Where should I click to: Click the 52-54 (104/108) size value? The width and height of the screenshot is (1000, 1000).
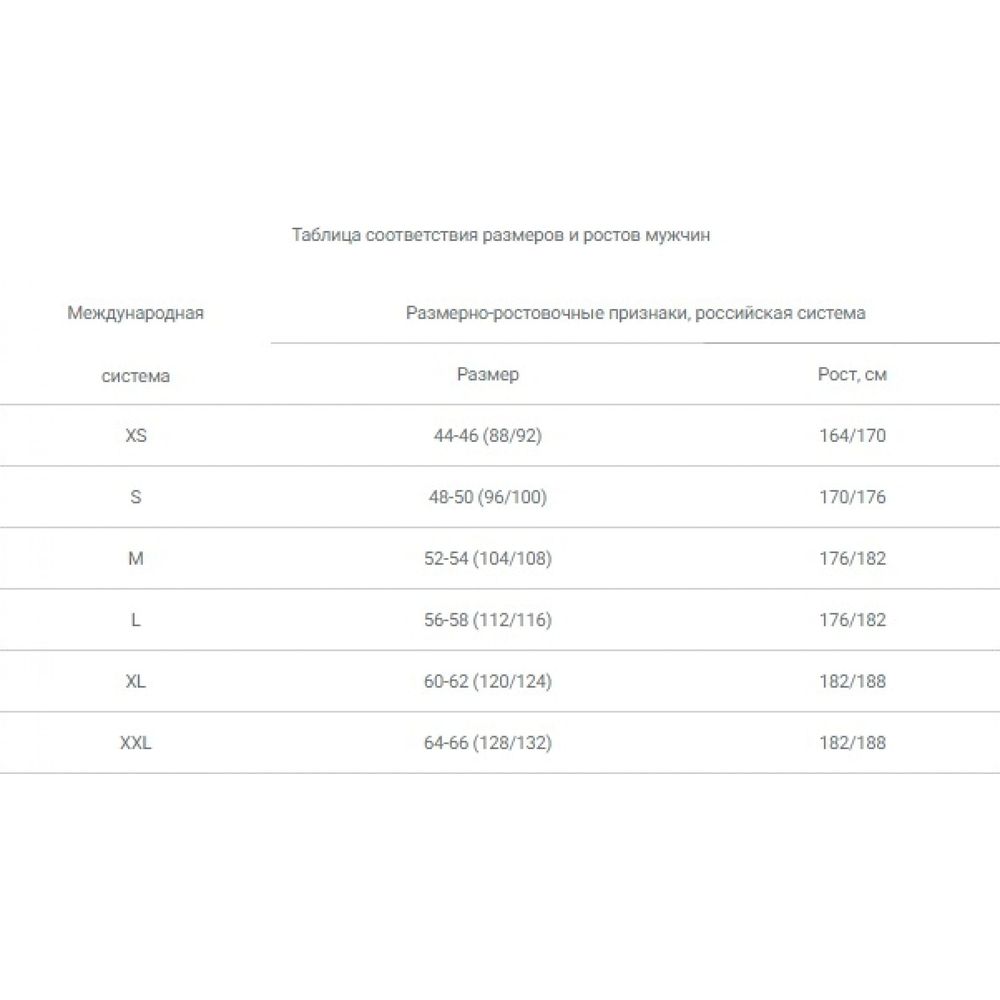[x=488, y=559]
